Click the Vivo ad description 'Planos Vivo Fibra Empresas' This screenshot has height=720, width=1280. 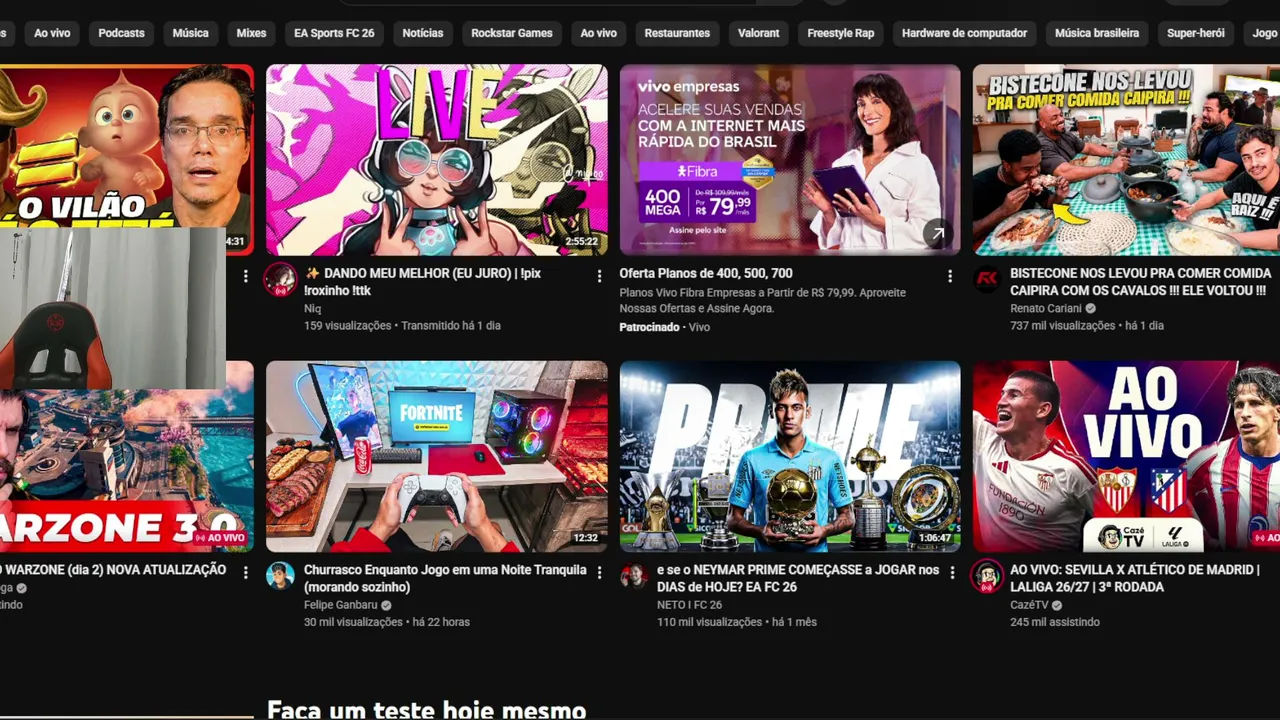coord(762,300)
